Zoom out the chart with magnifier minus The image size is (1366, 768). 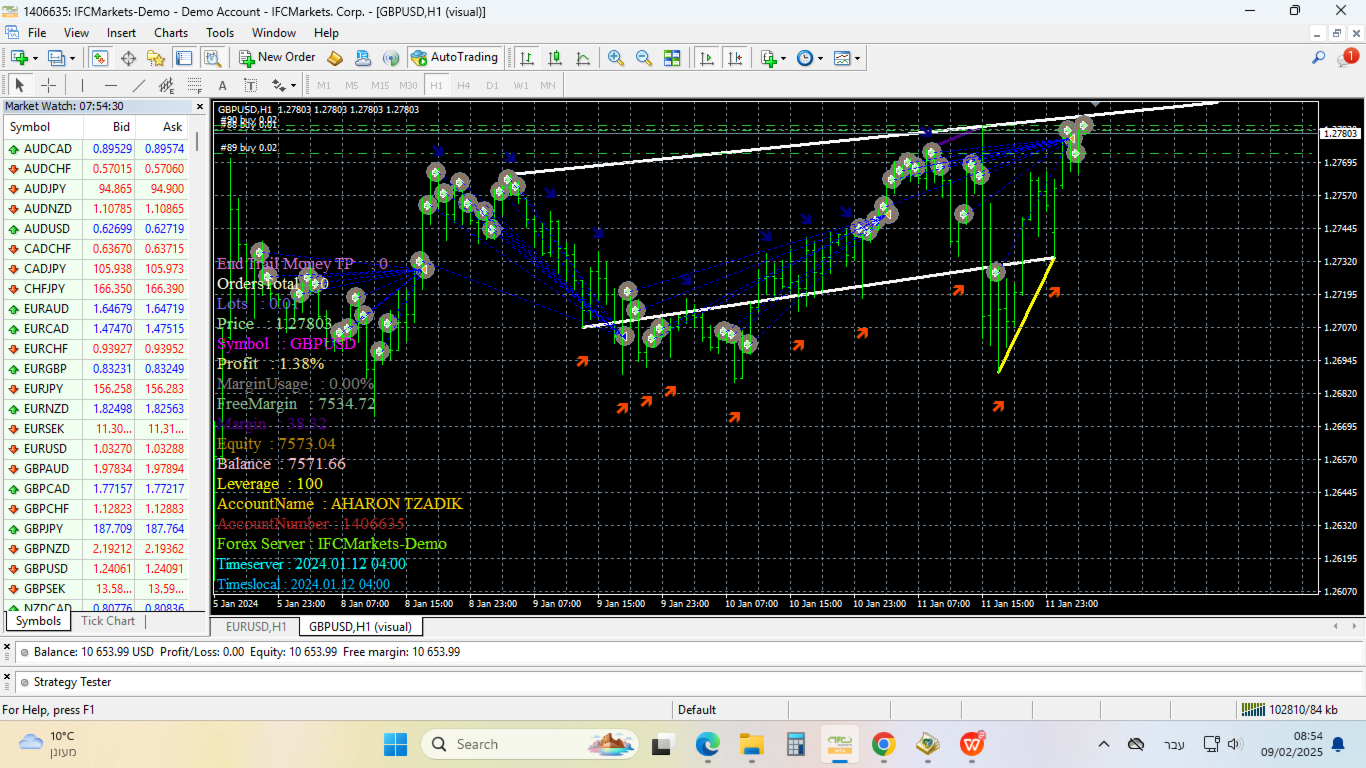coord(644,58)
